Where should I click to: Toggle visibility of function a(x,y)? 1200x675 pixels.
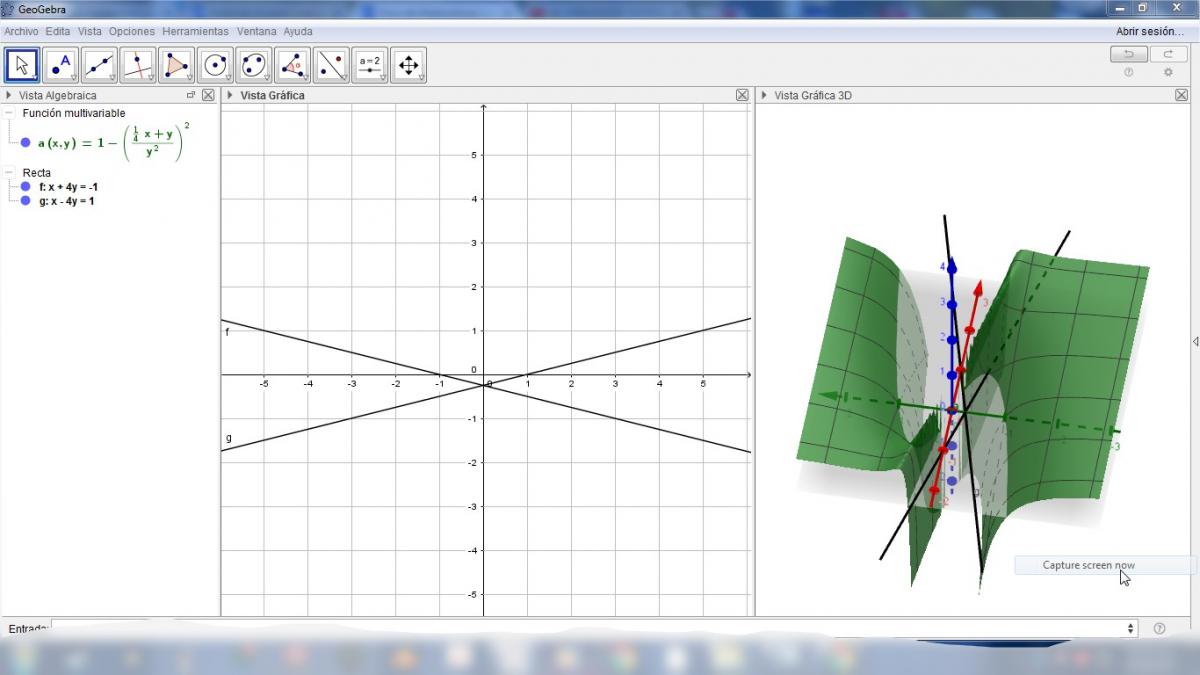click(x=26, y=143)
